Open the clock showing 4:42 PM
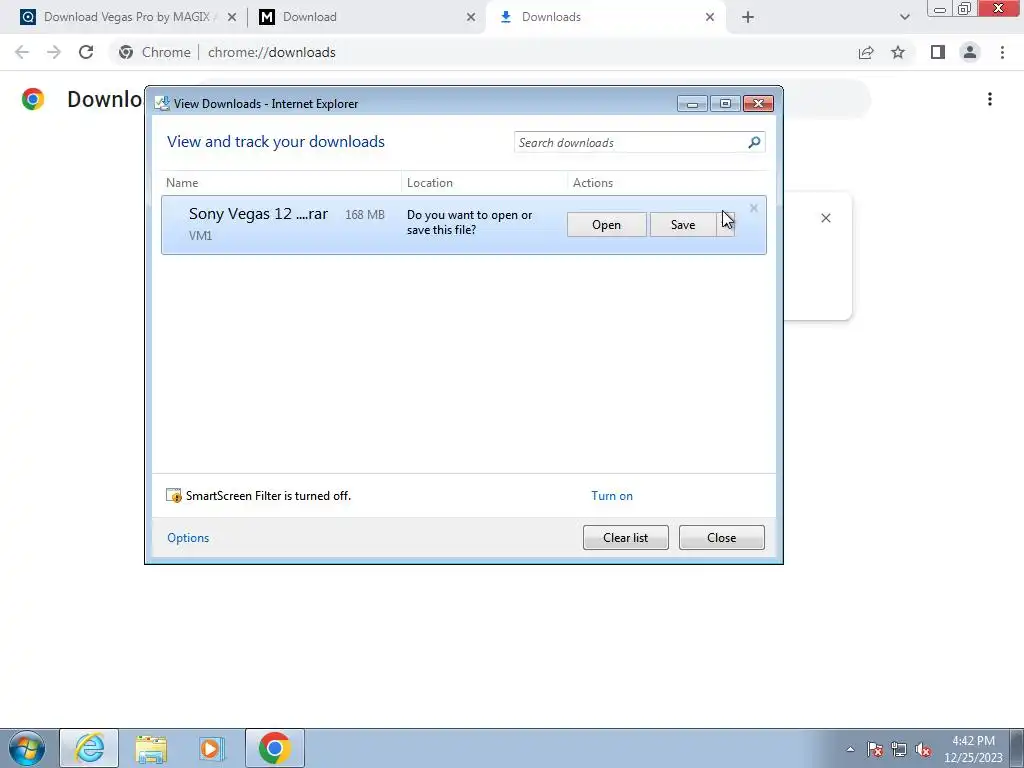The height and width of the screenshot is (768, 1024). click(x=973, y=749)
